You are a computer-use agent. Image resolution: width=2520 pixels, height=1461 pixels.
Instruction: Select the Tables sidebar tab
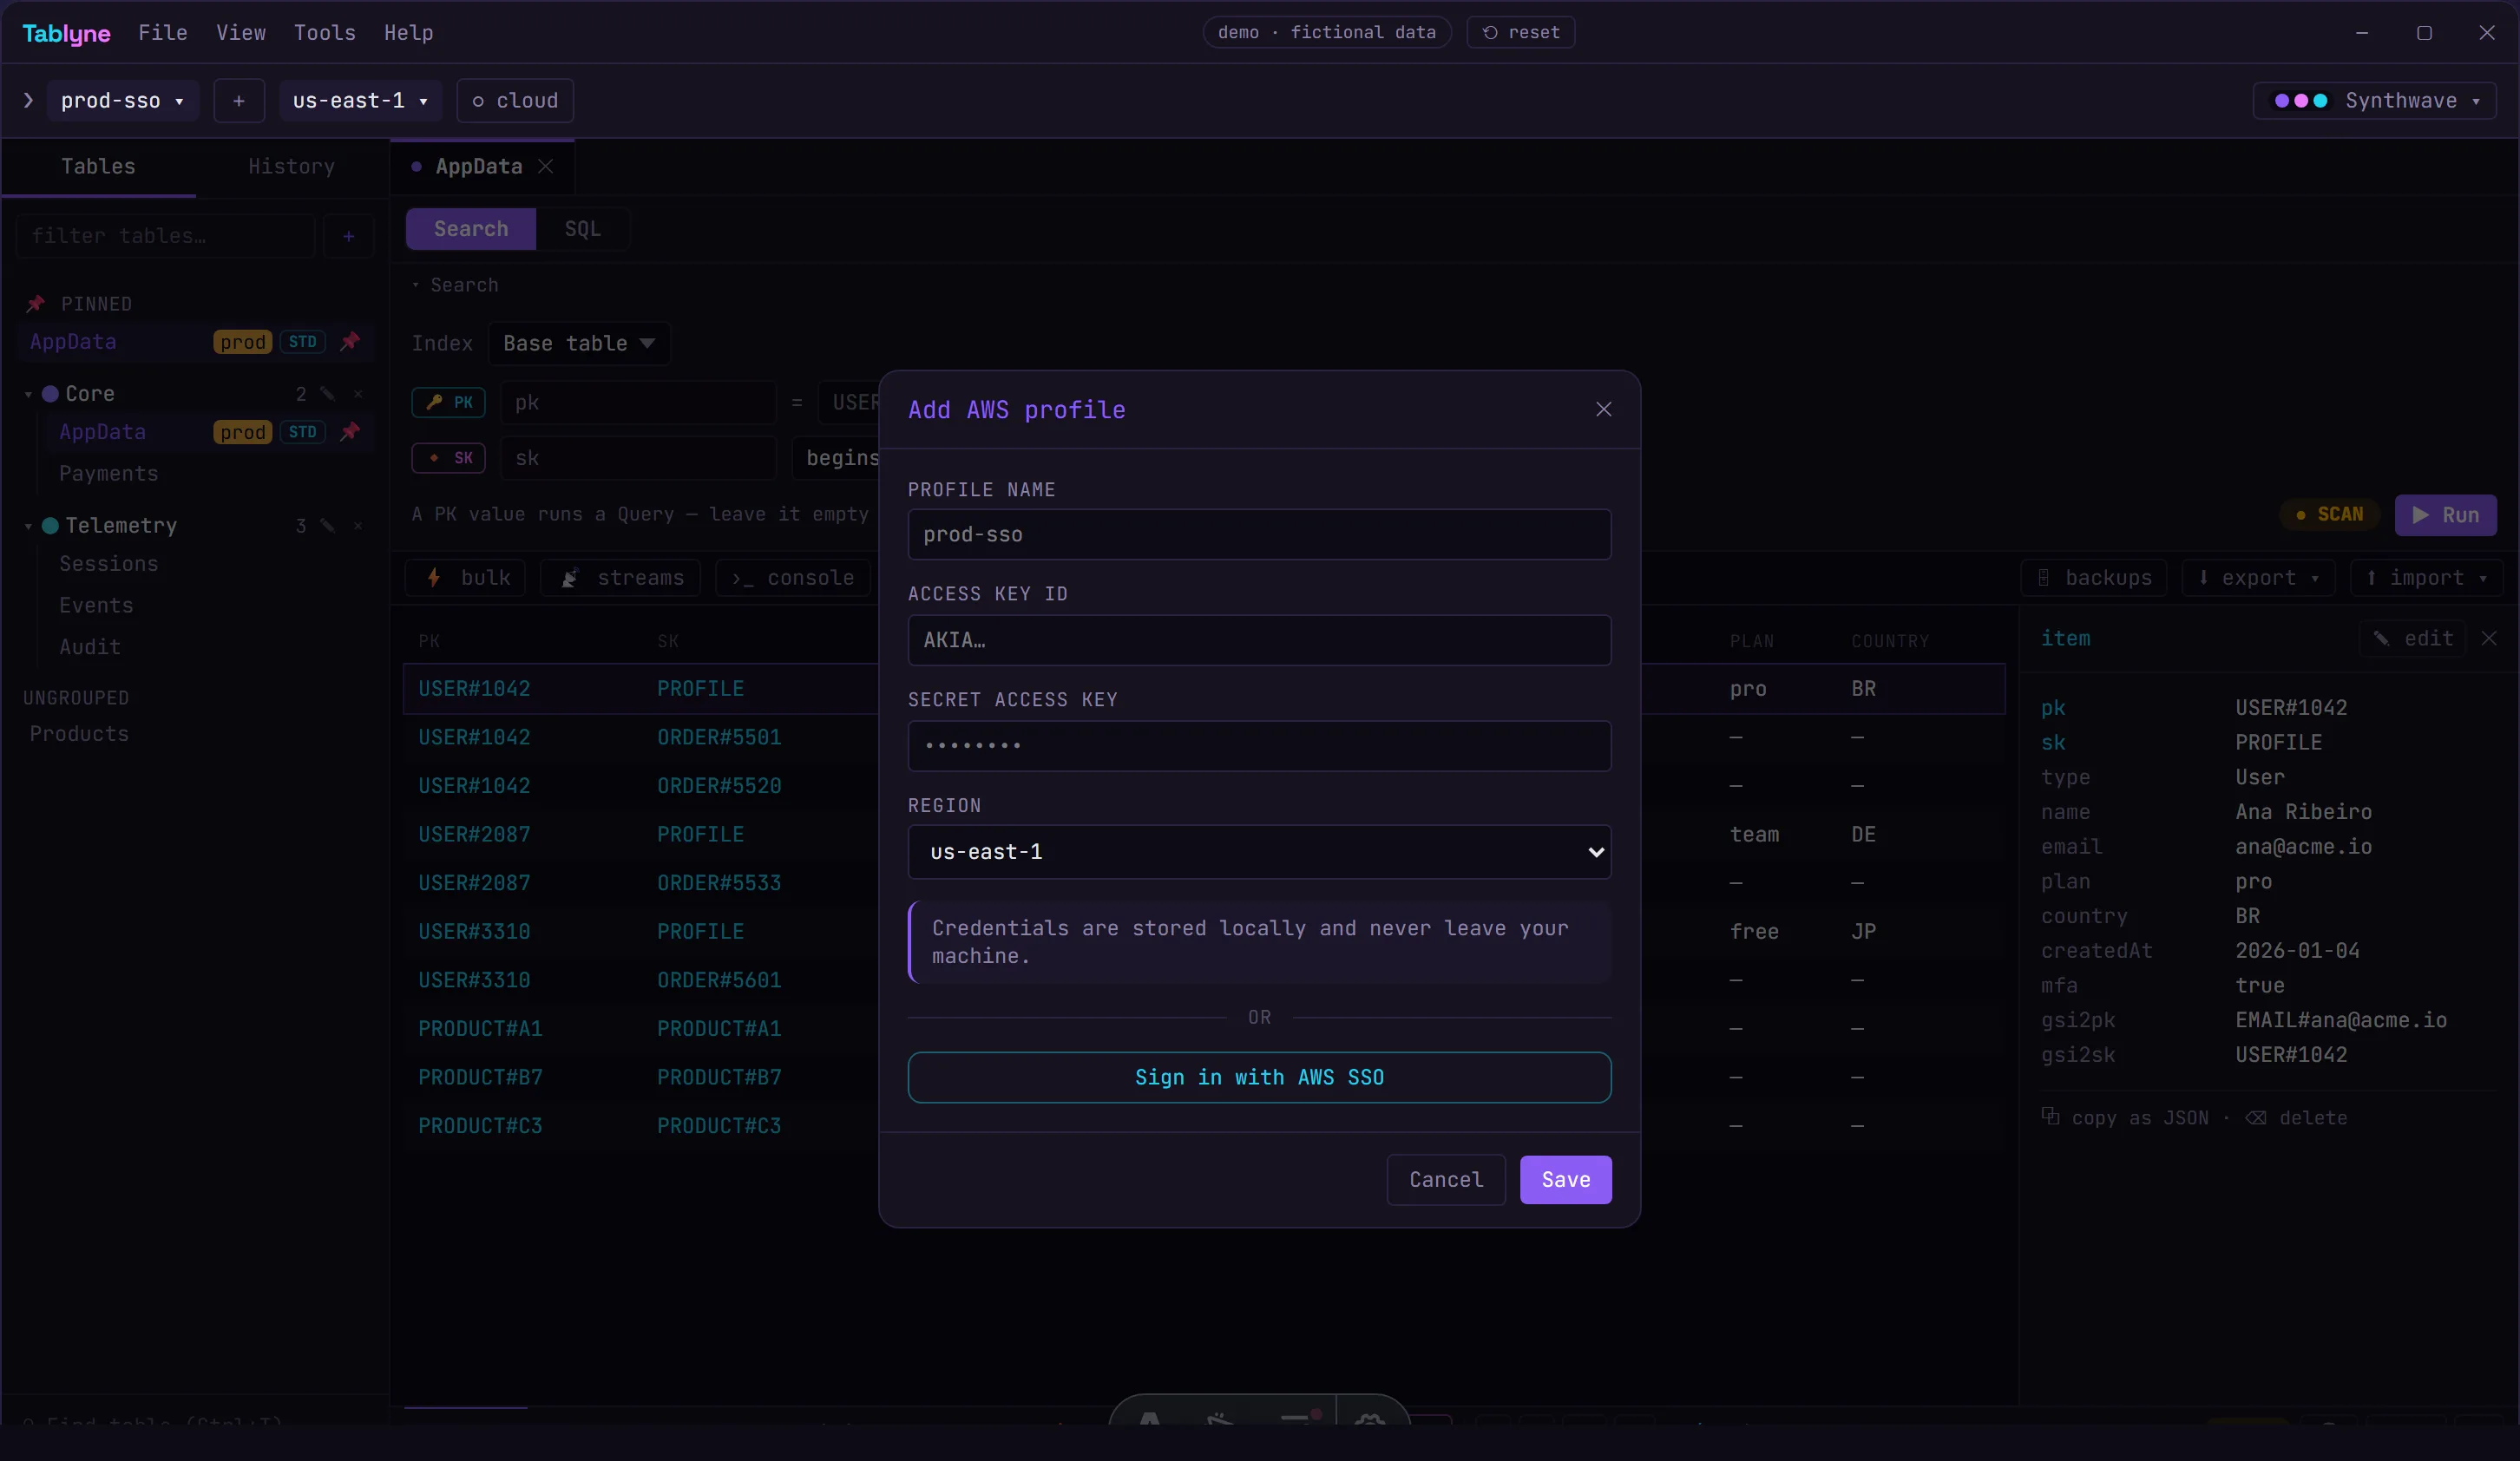point(98,166)
